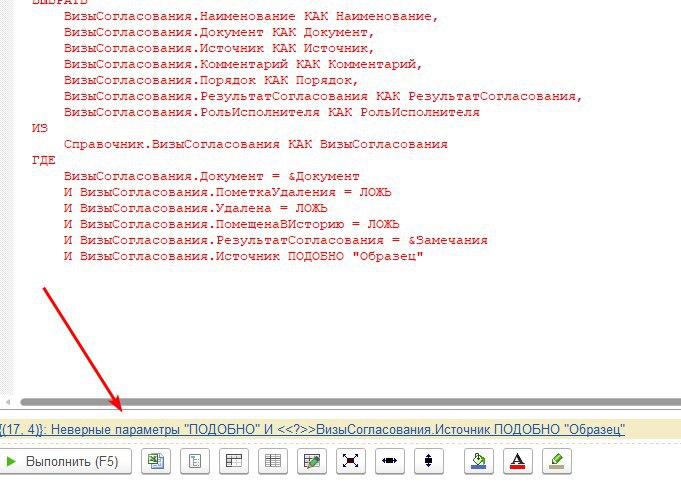
Task: Click the red text color 'A' icon
Action: (x=518, y=461)
